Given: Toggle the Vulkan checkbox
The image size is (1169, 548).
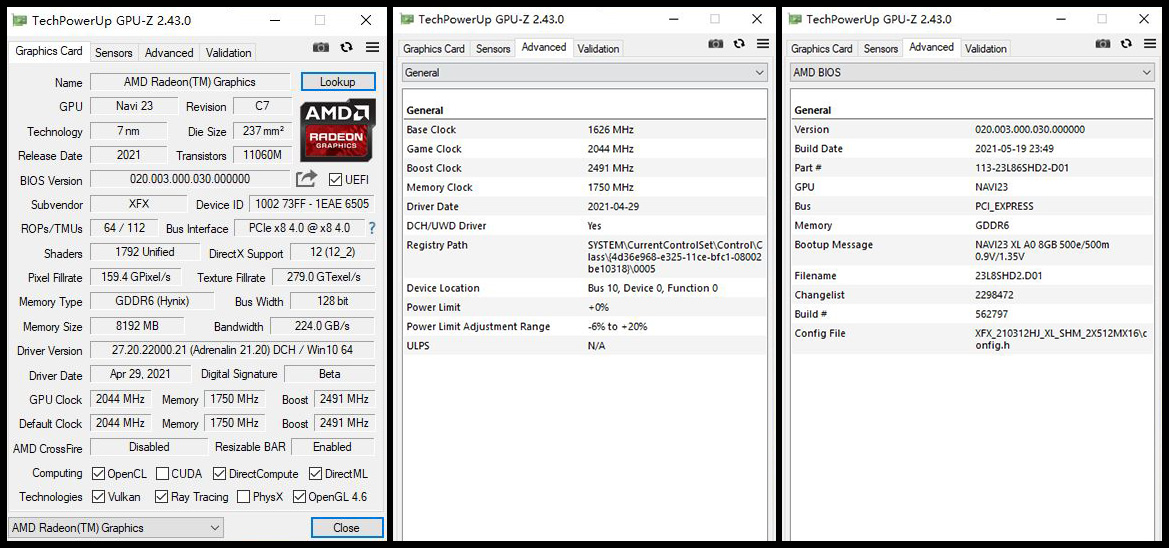Looking at the screenshot, I should 98,497.
